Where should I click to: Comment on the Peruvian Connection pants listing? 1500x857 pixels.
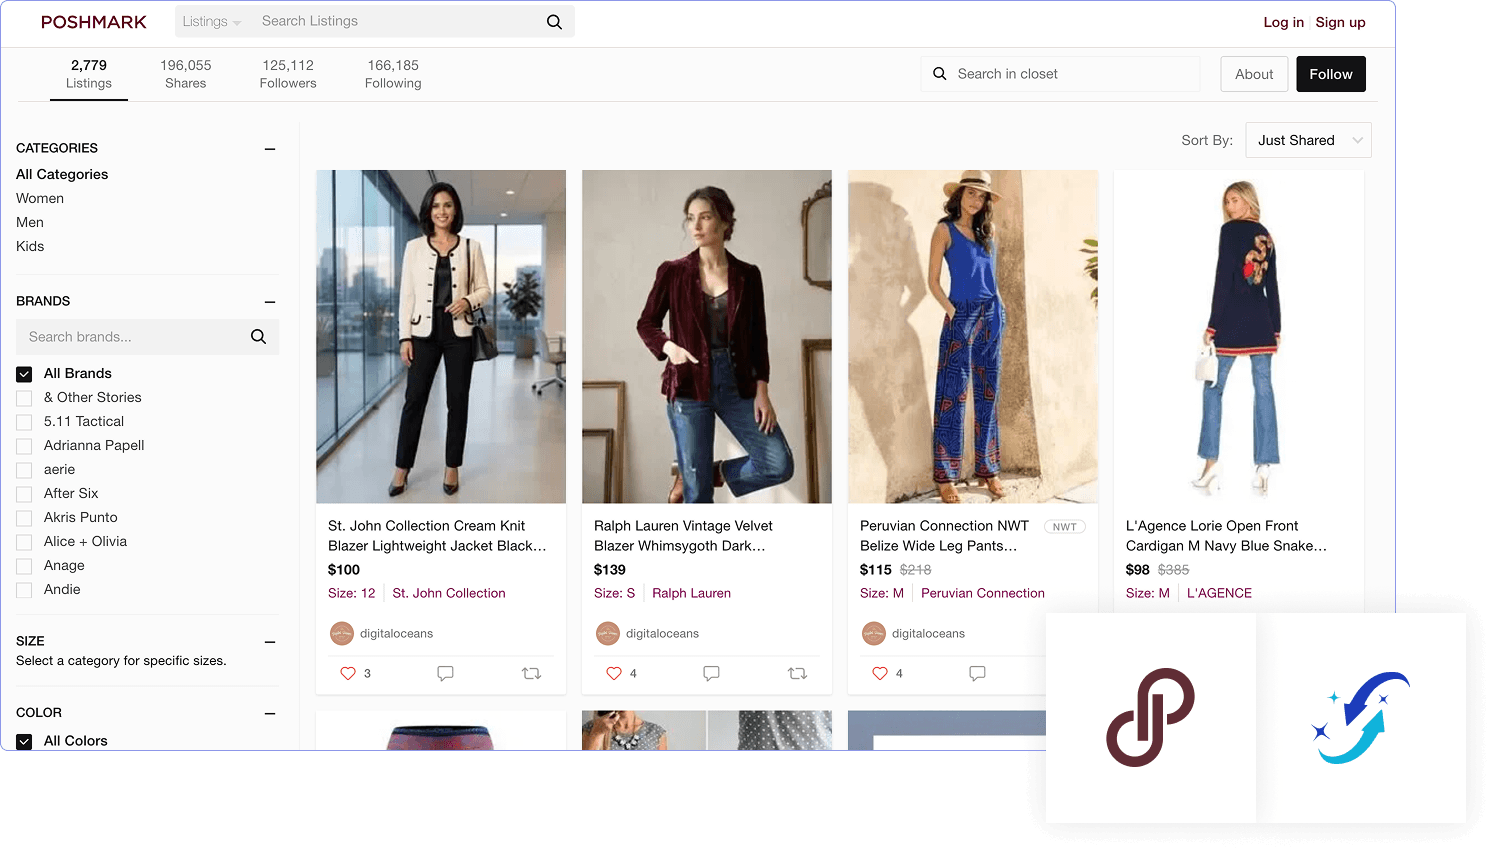tap(977, 673)
